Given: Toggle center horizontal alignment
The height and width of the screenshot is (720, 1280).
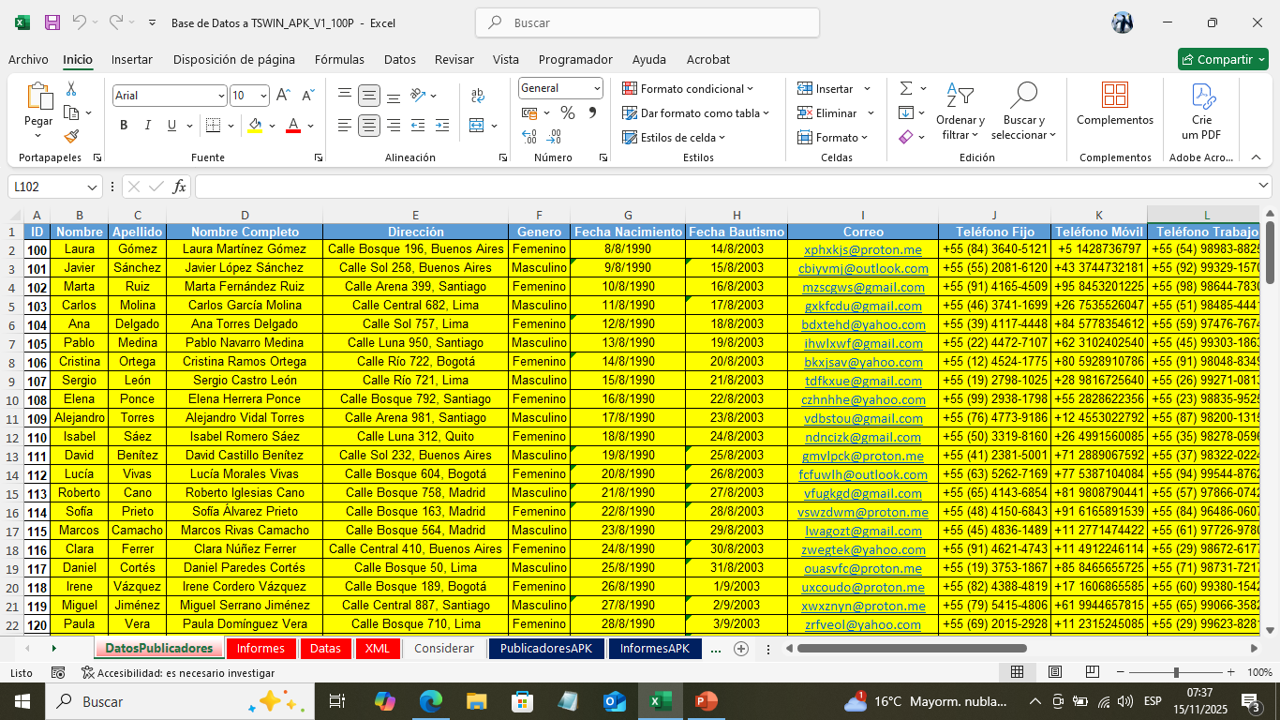Looking at the screenshot, I should click(369, 126).
